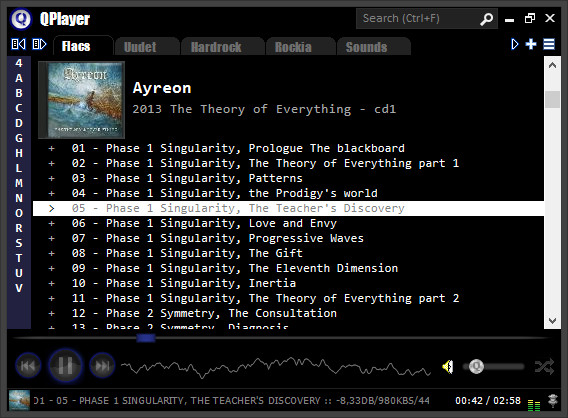The height and width of the screenshot is (418, 568).
Task: Click arrow of playing track 05
Action: [52, 209]
